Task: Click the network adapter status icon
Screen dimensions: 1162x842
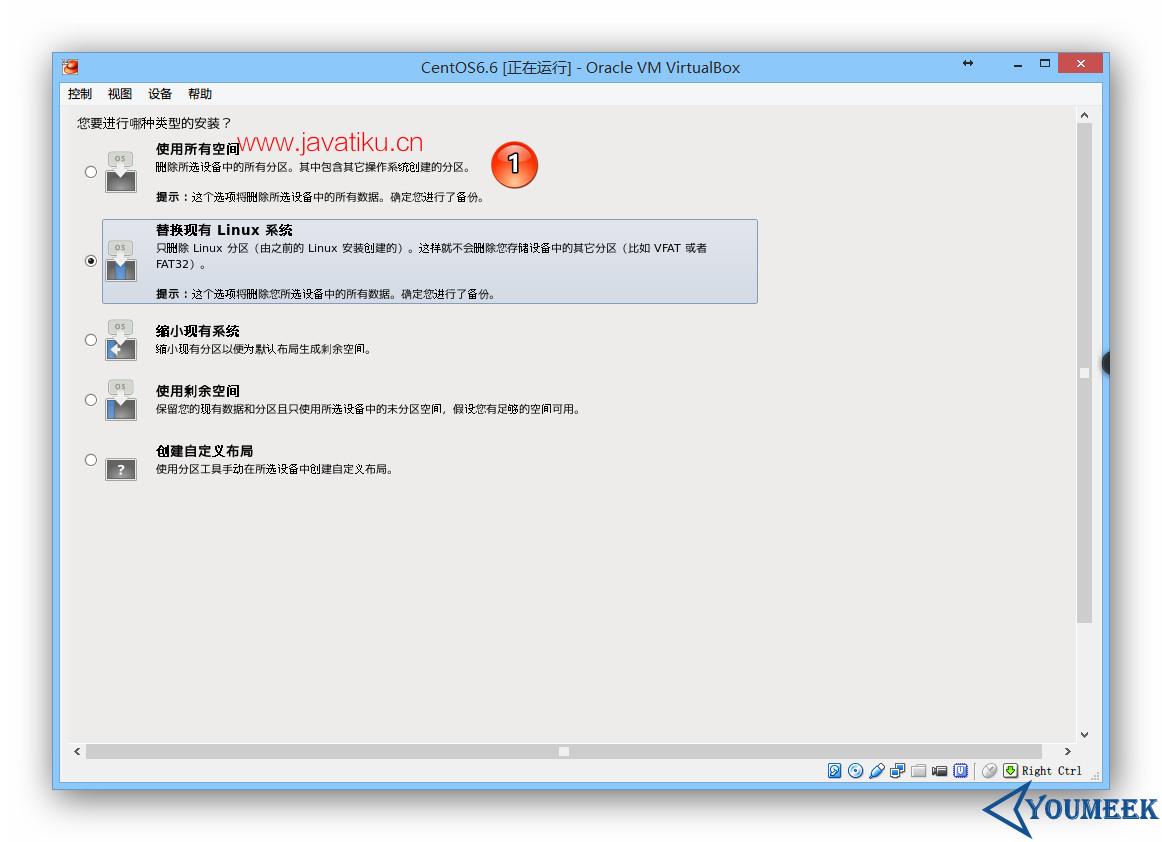Action: (x=897, y=771)
